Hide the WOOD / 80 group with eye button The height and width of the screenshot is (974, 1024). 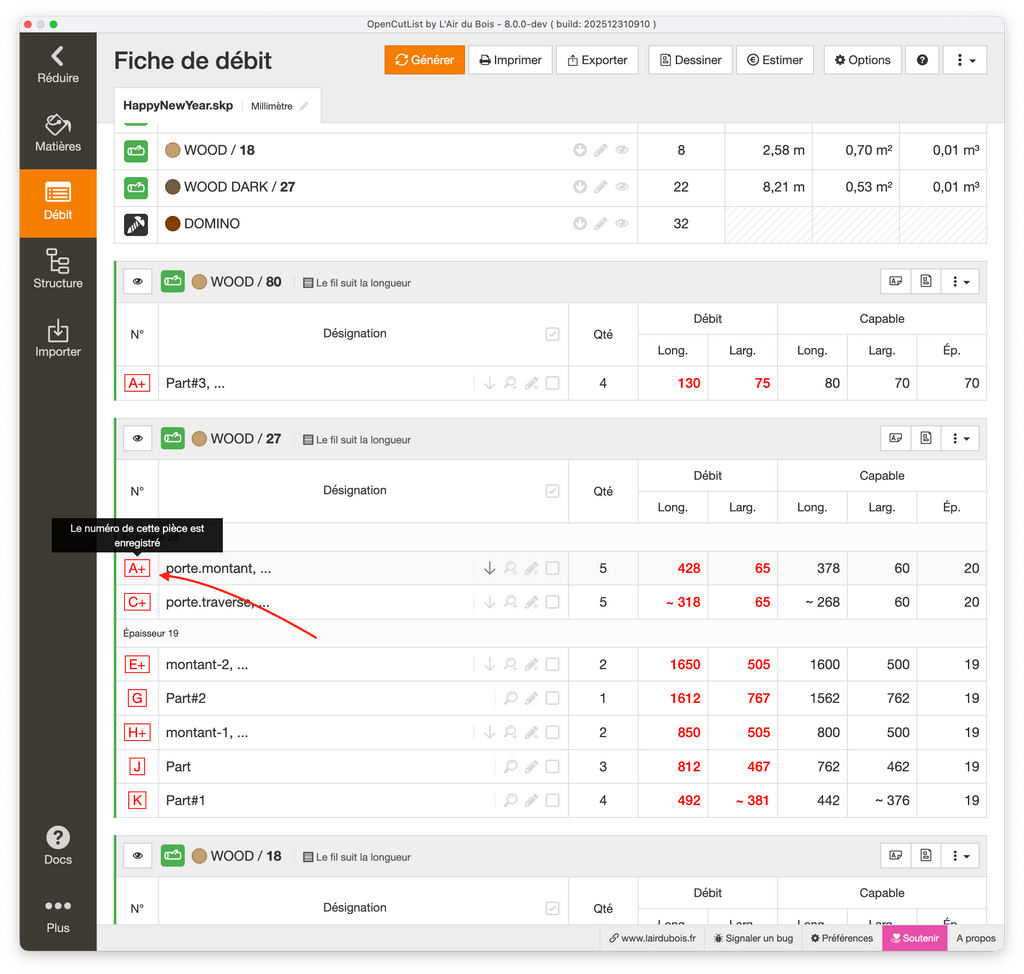(137, 282)
